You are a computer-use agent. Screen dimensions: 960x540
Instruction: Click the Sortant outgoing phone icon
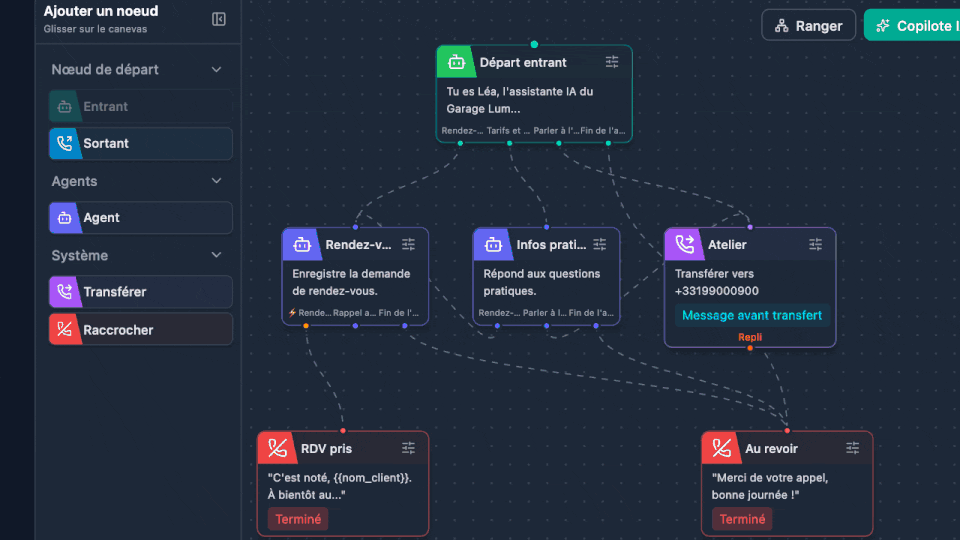[64, 143]
